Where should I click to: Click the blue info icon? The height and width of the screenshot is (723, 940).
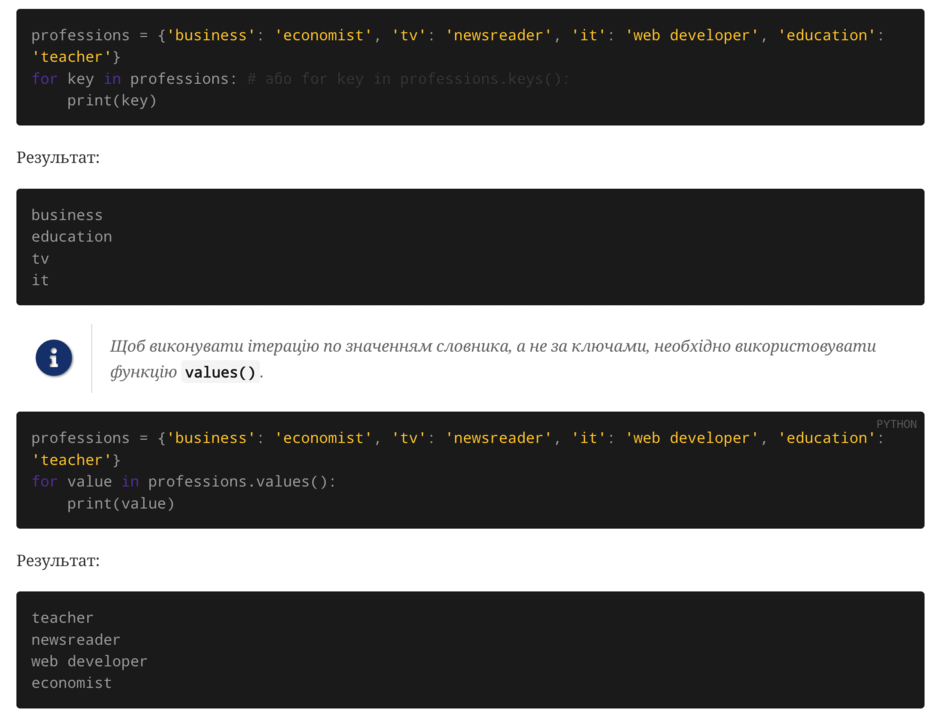54,358
